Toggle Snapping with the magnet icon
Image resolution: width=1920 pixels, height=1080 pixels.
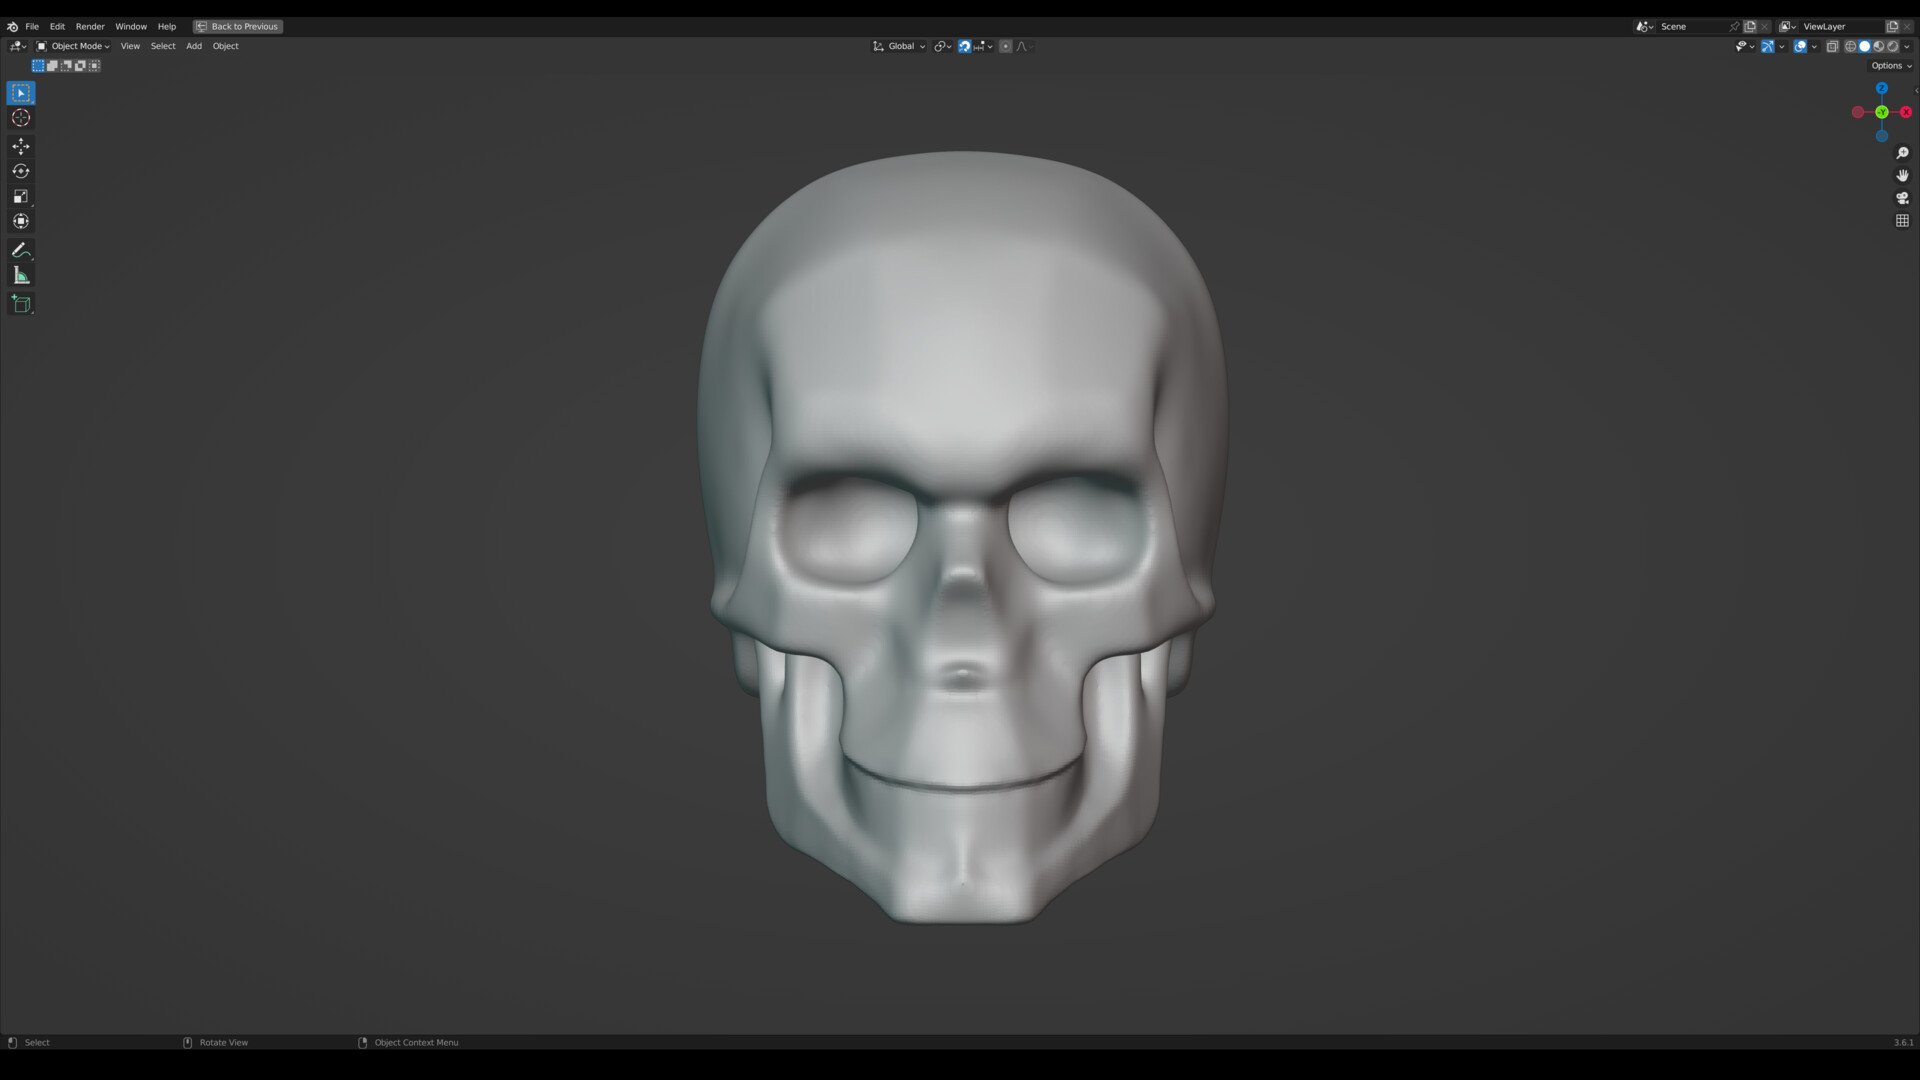tap(964, 46)
